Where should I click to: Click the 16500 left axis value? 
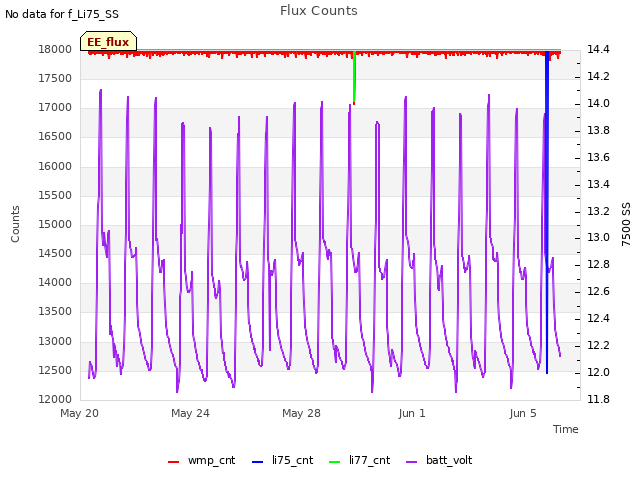55,137
